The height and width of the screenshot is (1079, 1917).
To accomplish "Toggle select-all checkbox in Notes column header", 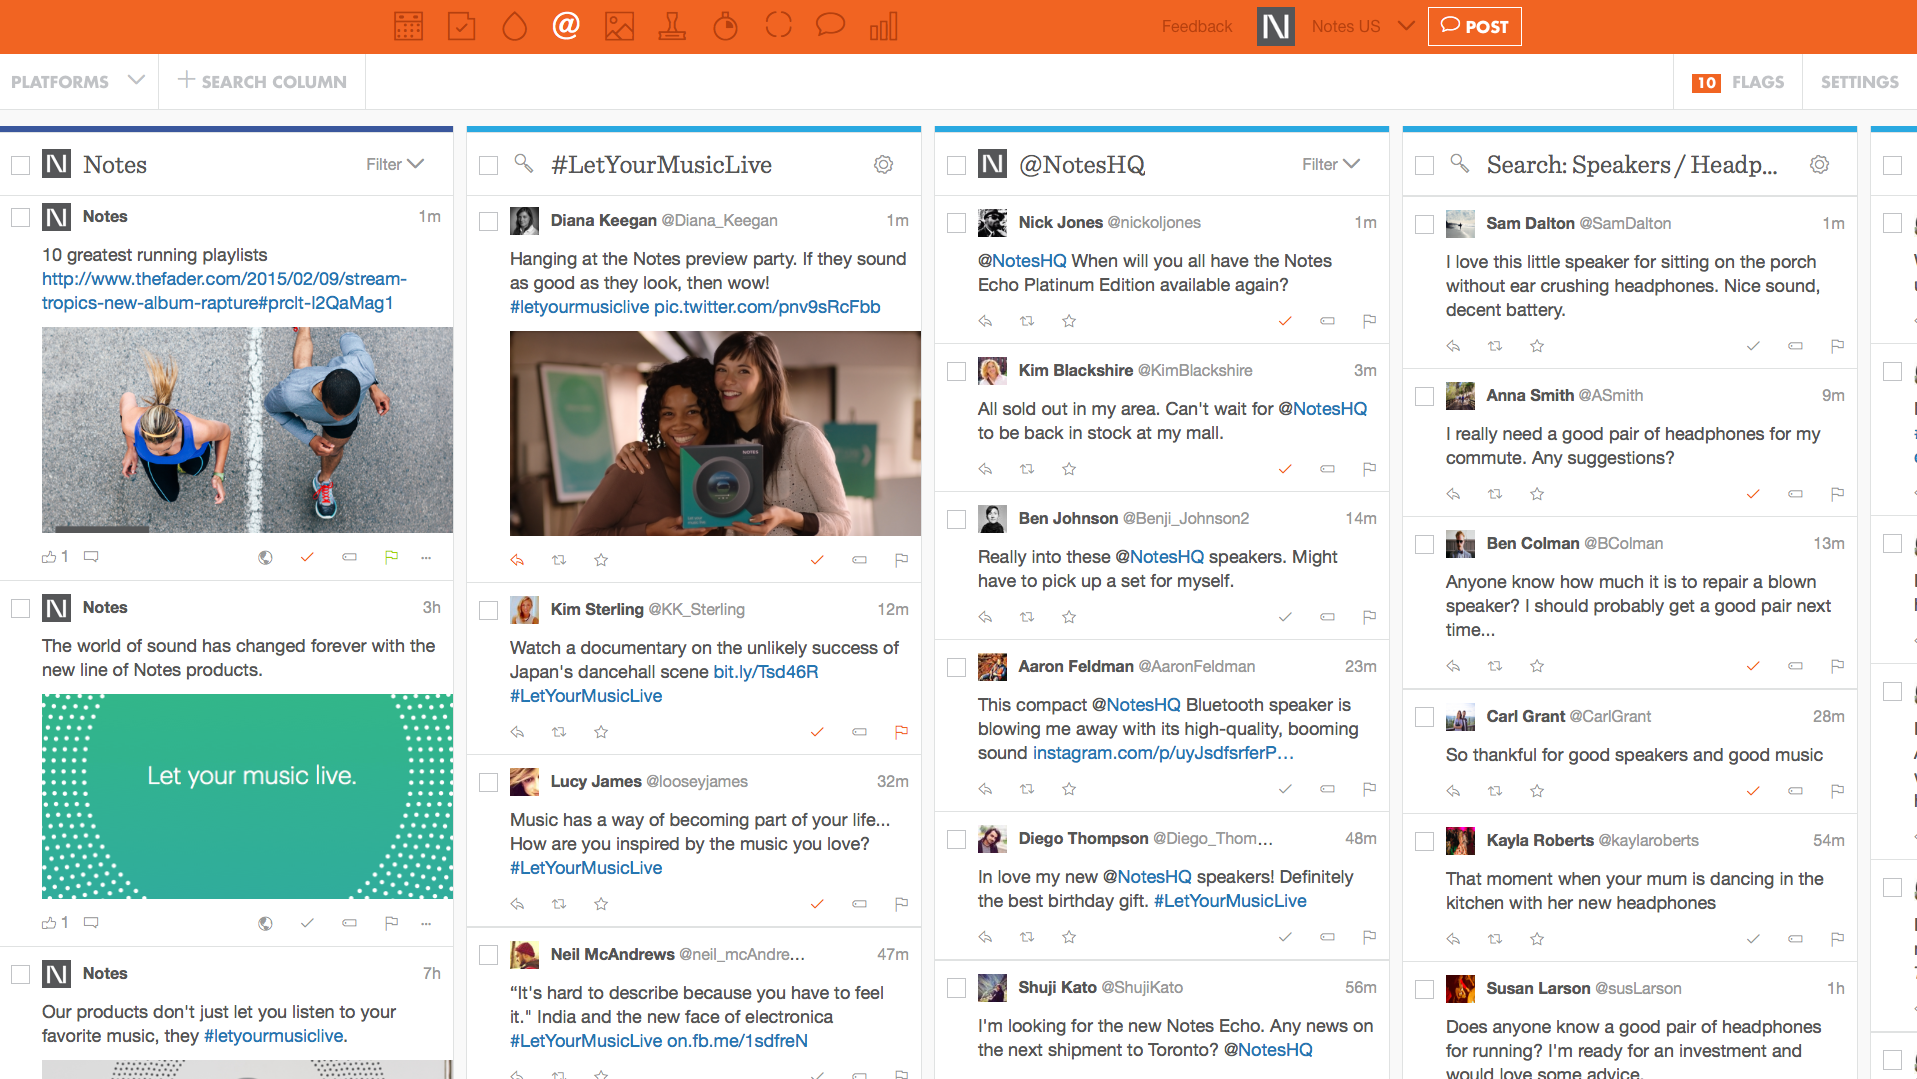I will point(21,165).
